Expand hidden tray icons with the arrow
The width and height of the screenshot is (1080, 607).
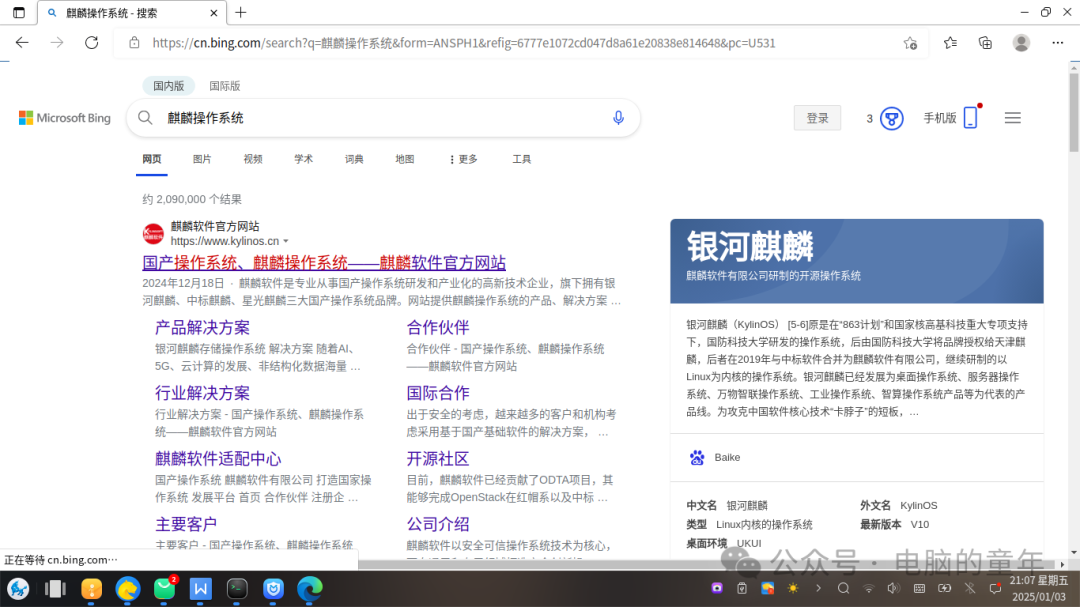[x=818, y=588]
